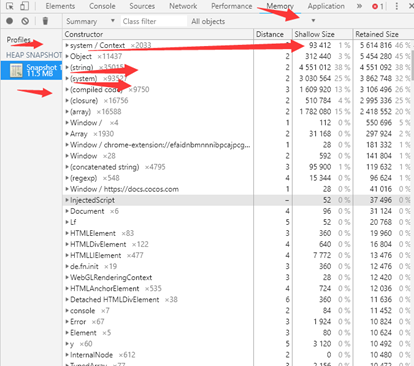414x366 pixels.
Task: Expand the InjectedScript row
Action: coord(67,200)
